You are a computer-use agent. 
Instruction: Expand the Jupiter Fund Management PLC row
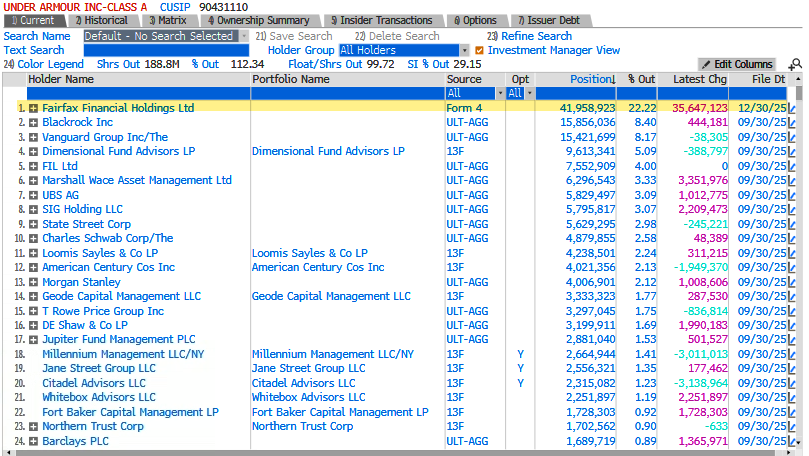coord(34,340)
